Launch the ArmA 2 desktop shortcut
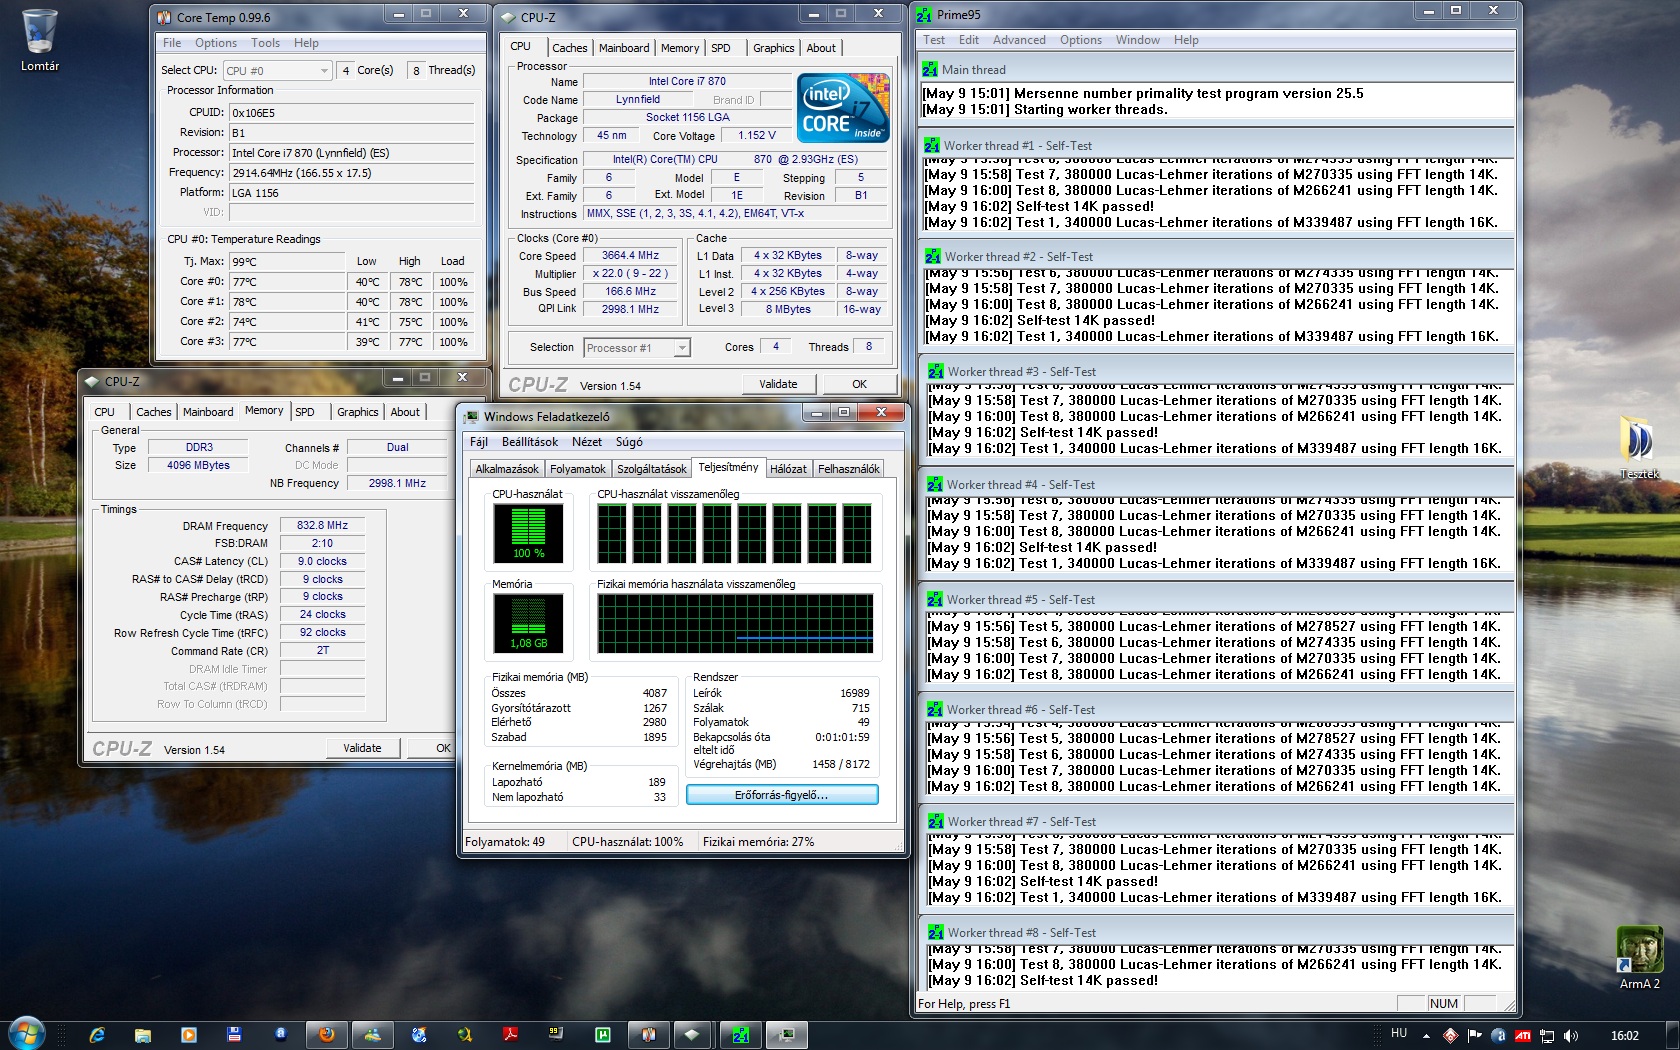This screenshot has height=1050, width=1680. point(1639,958)
